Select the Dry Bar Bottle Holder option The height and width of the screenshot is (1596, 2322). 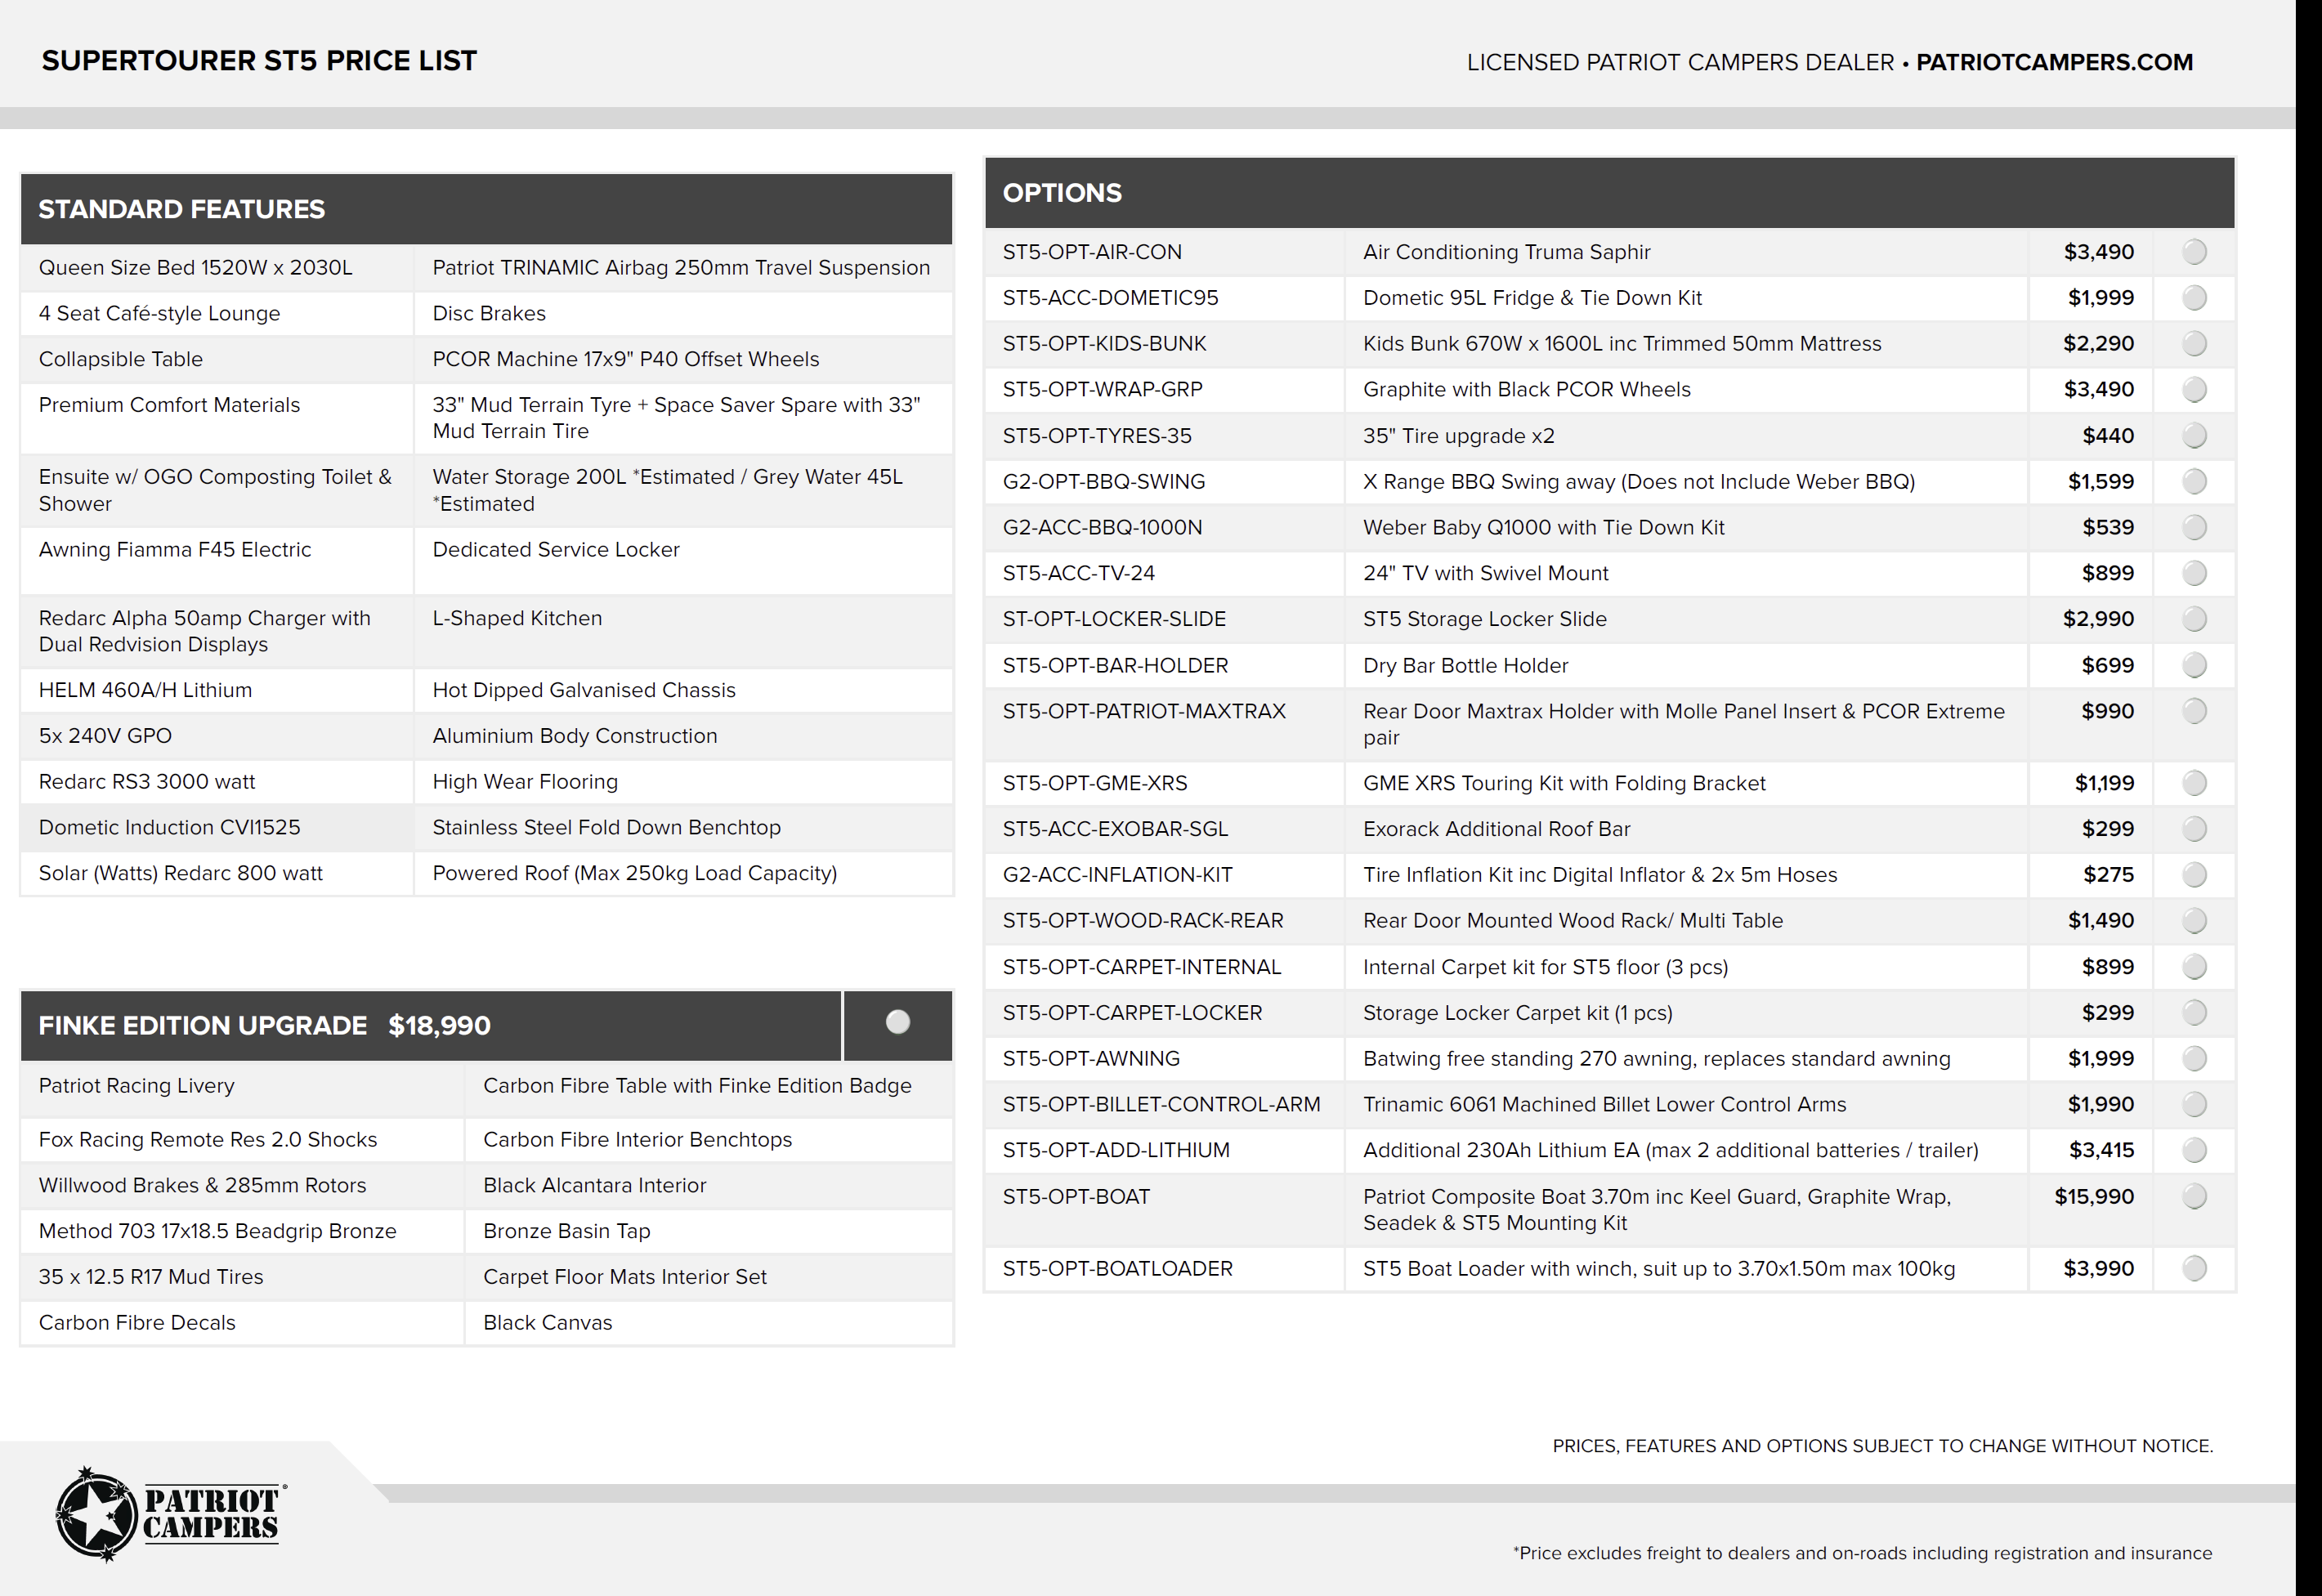point(2194,665)
